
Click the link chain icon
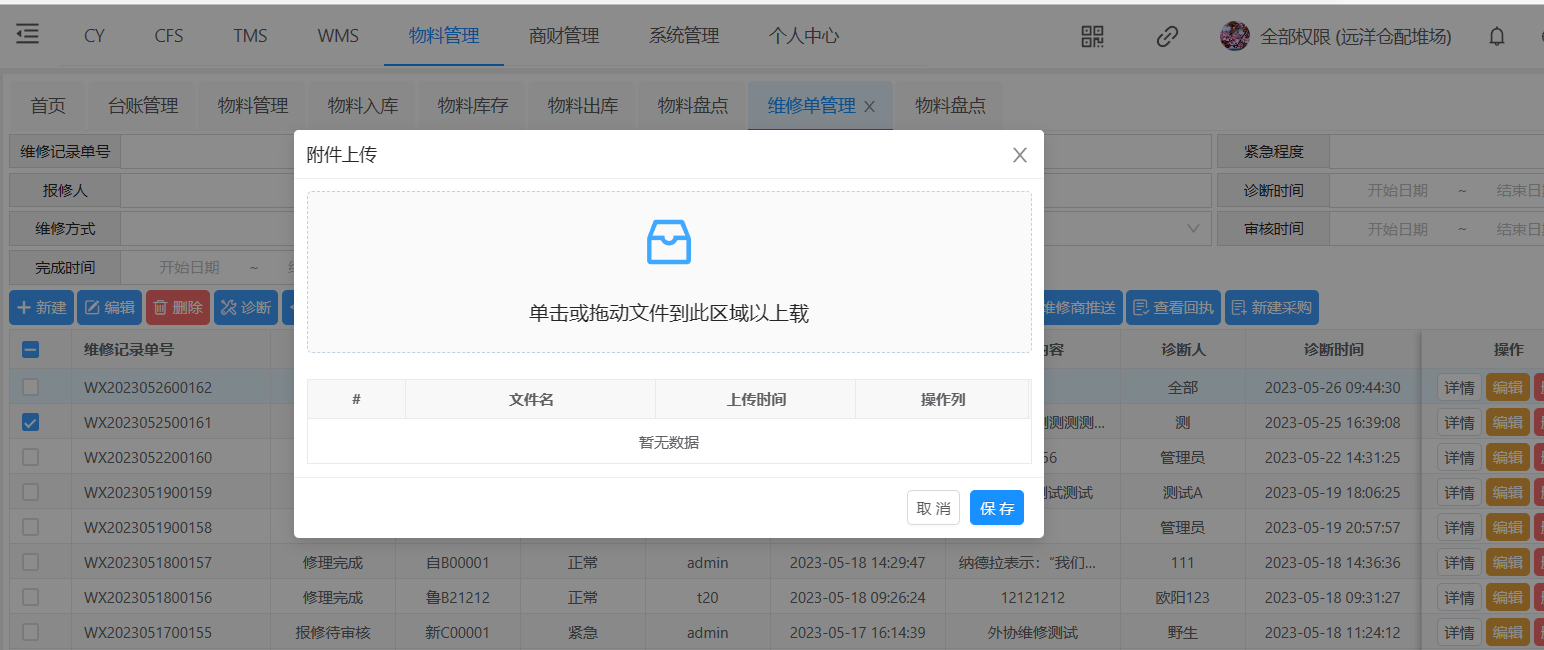(1166, 37)
